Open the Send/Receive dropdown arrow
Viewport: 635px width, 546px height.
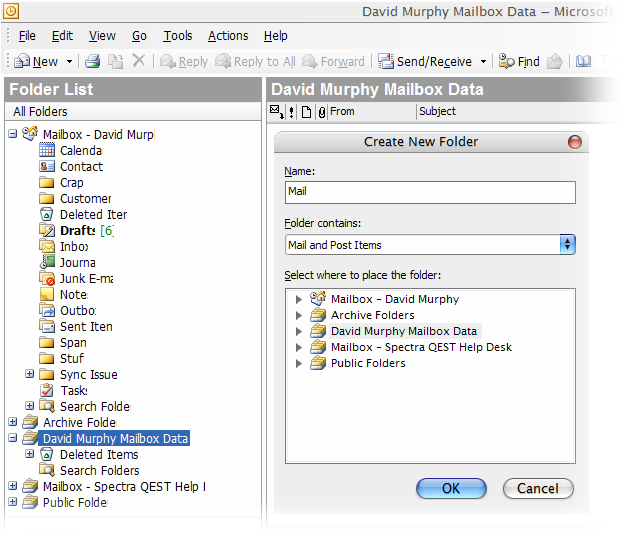coord(483,62)
